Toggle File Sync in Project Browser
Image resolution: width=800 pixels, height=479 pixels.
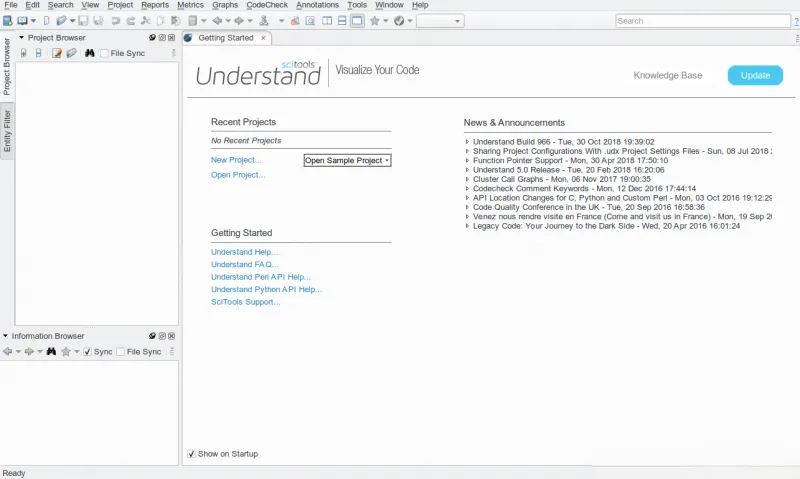click(105, 53)
